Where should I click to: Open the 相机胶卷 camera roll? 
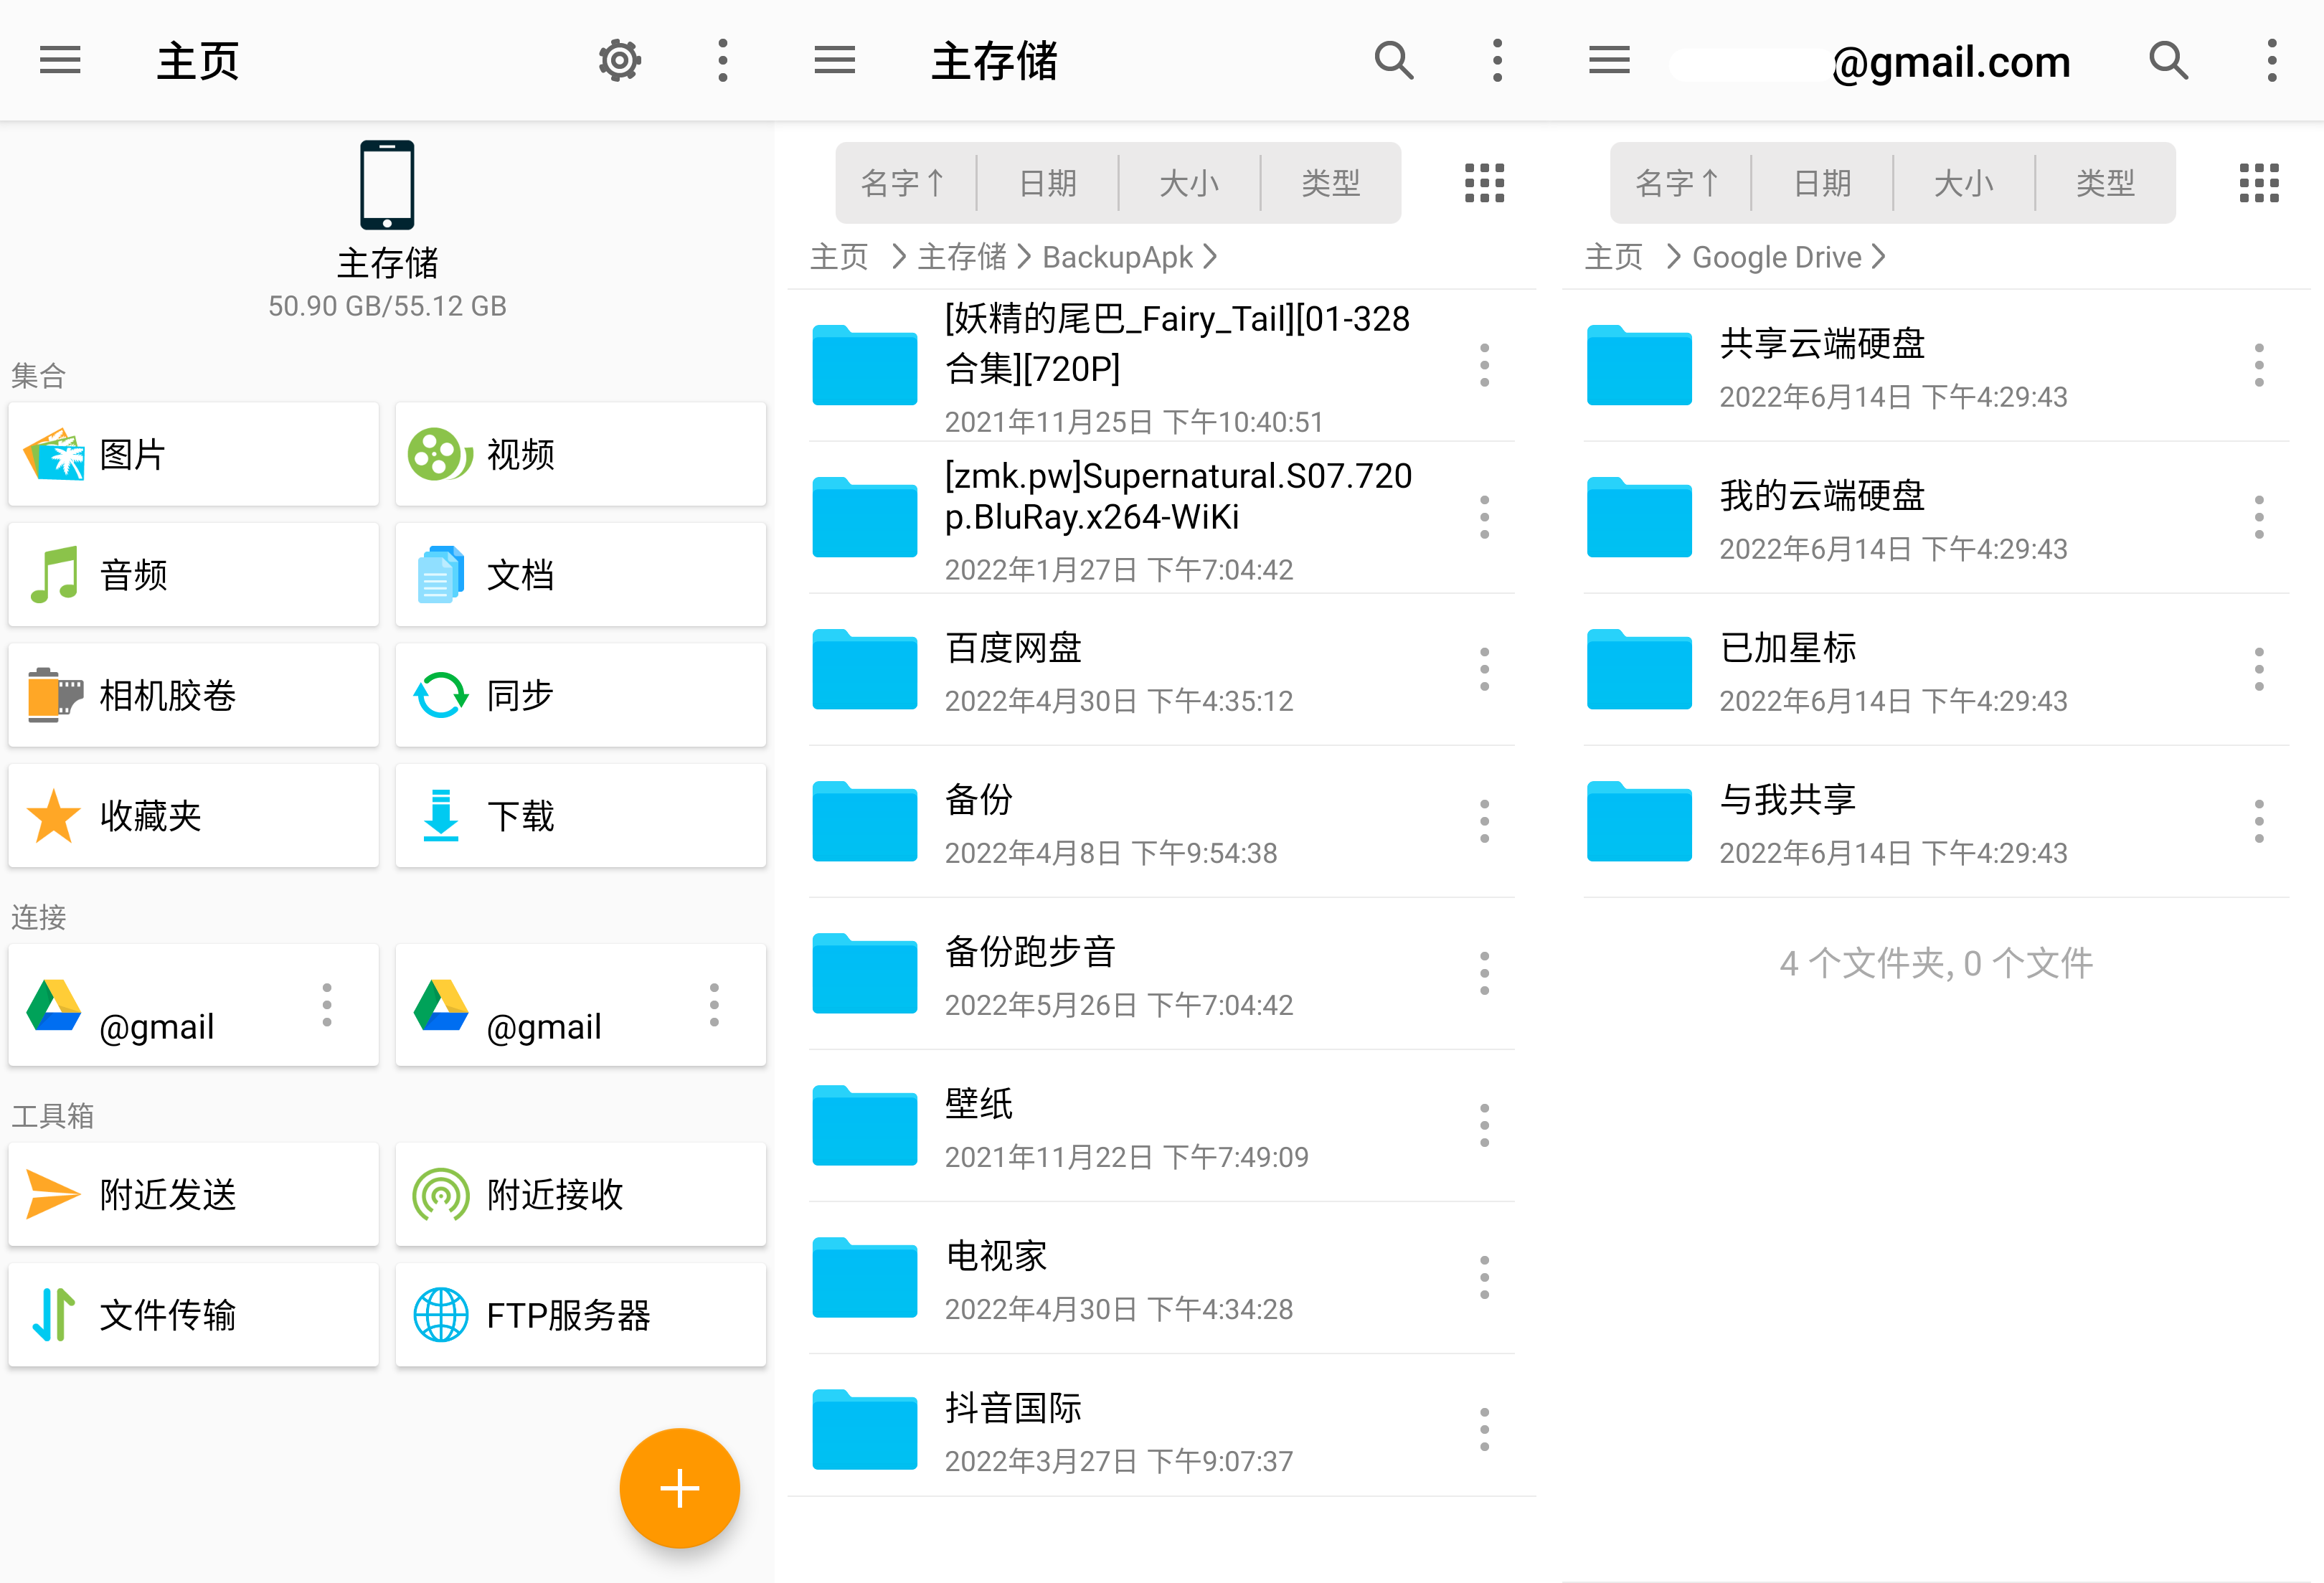click(x=193, y=695)
